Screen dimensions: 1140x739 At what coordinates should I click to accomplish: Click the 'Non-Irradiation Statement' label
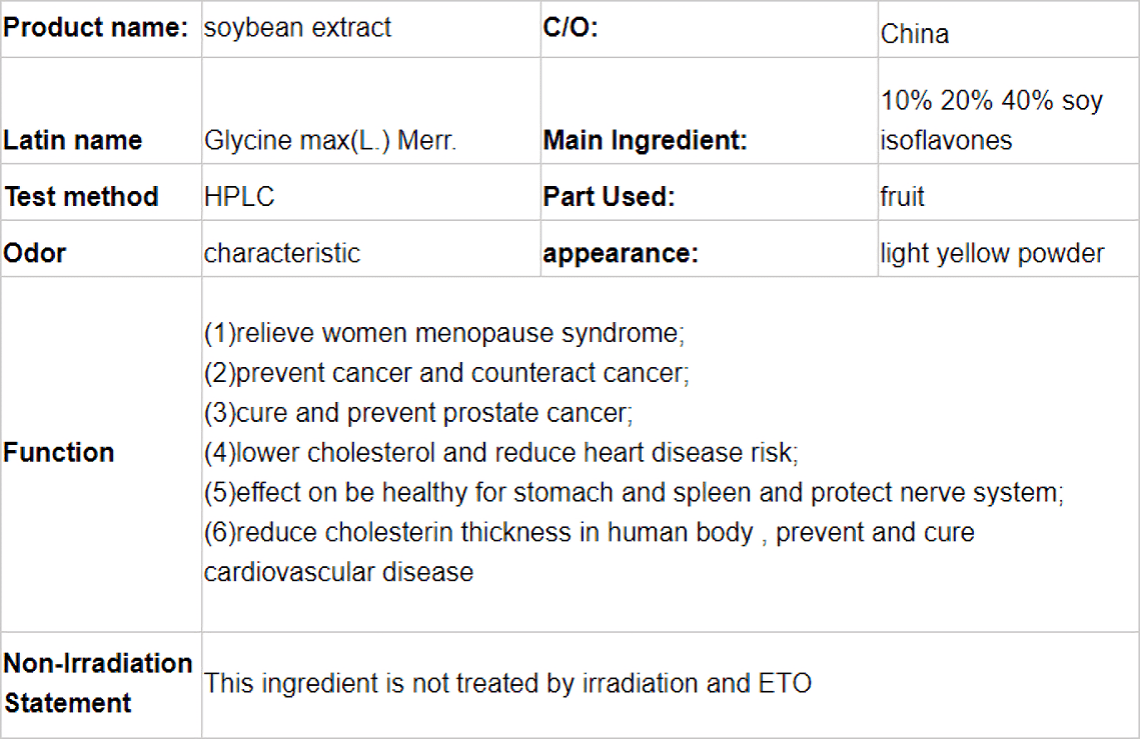(97, 683)
